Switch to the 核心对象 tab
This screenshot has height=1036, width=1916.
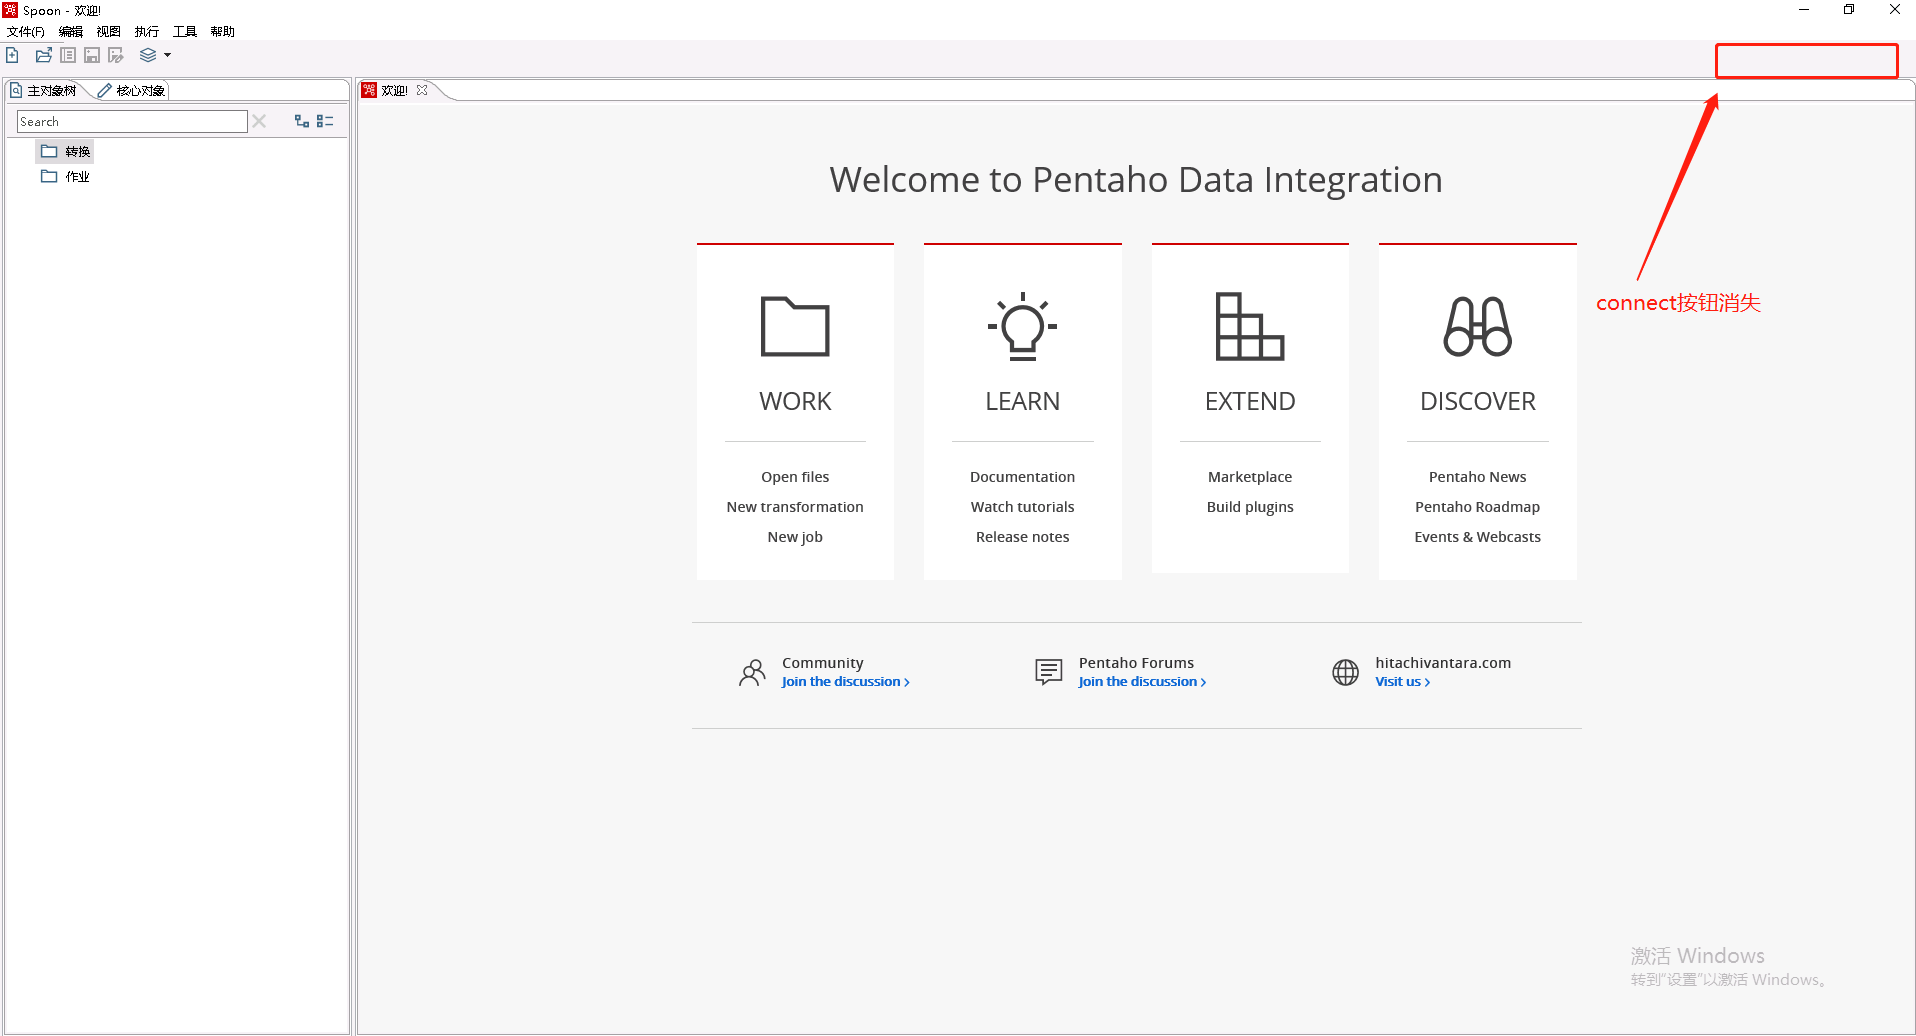[132, 91]
